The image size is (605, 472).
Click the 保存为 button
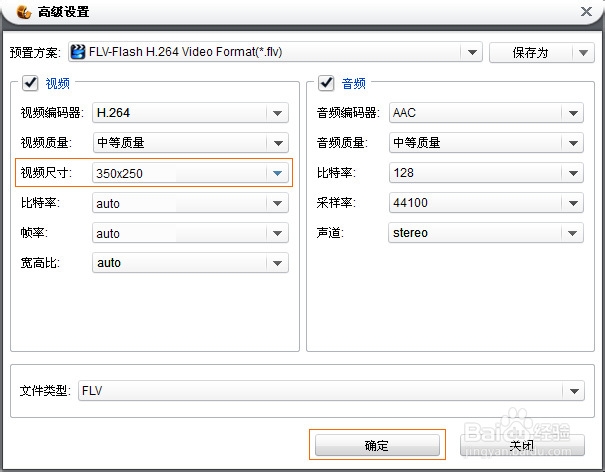[x=531, y=52]
